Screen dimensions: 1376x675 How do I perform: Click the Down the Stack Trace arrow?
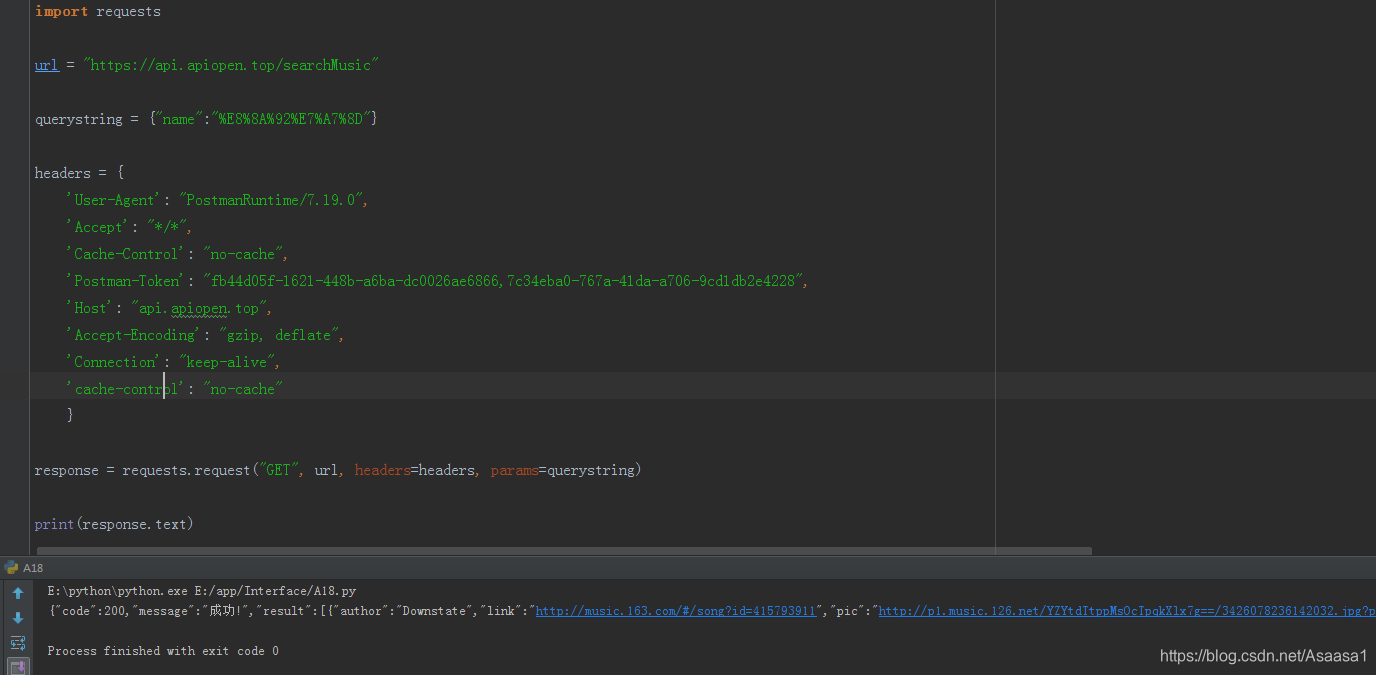coord(17,618)
